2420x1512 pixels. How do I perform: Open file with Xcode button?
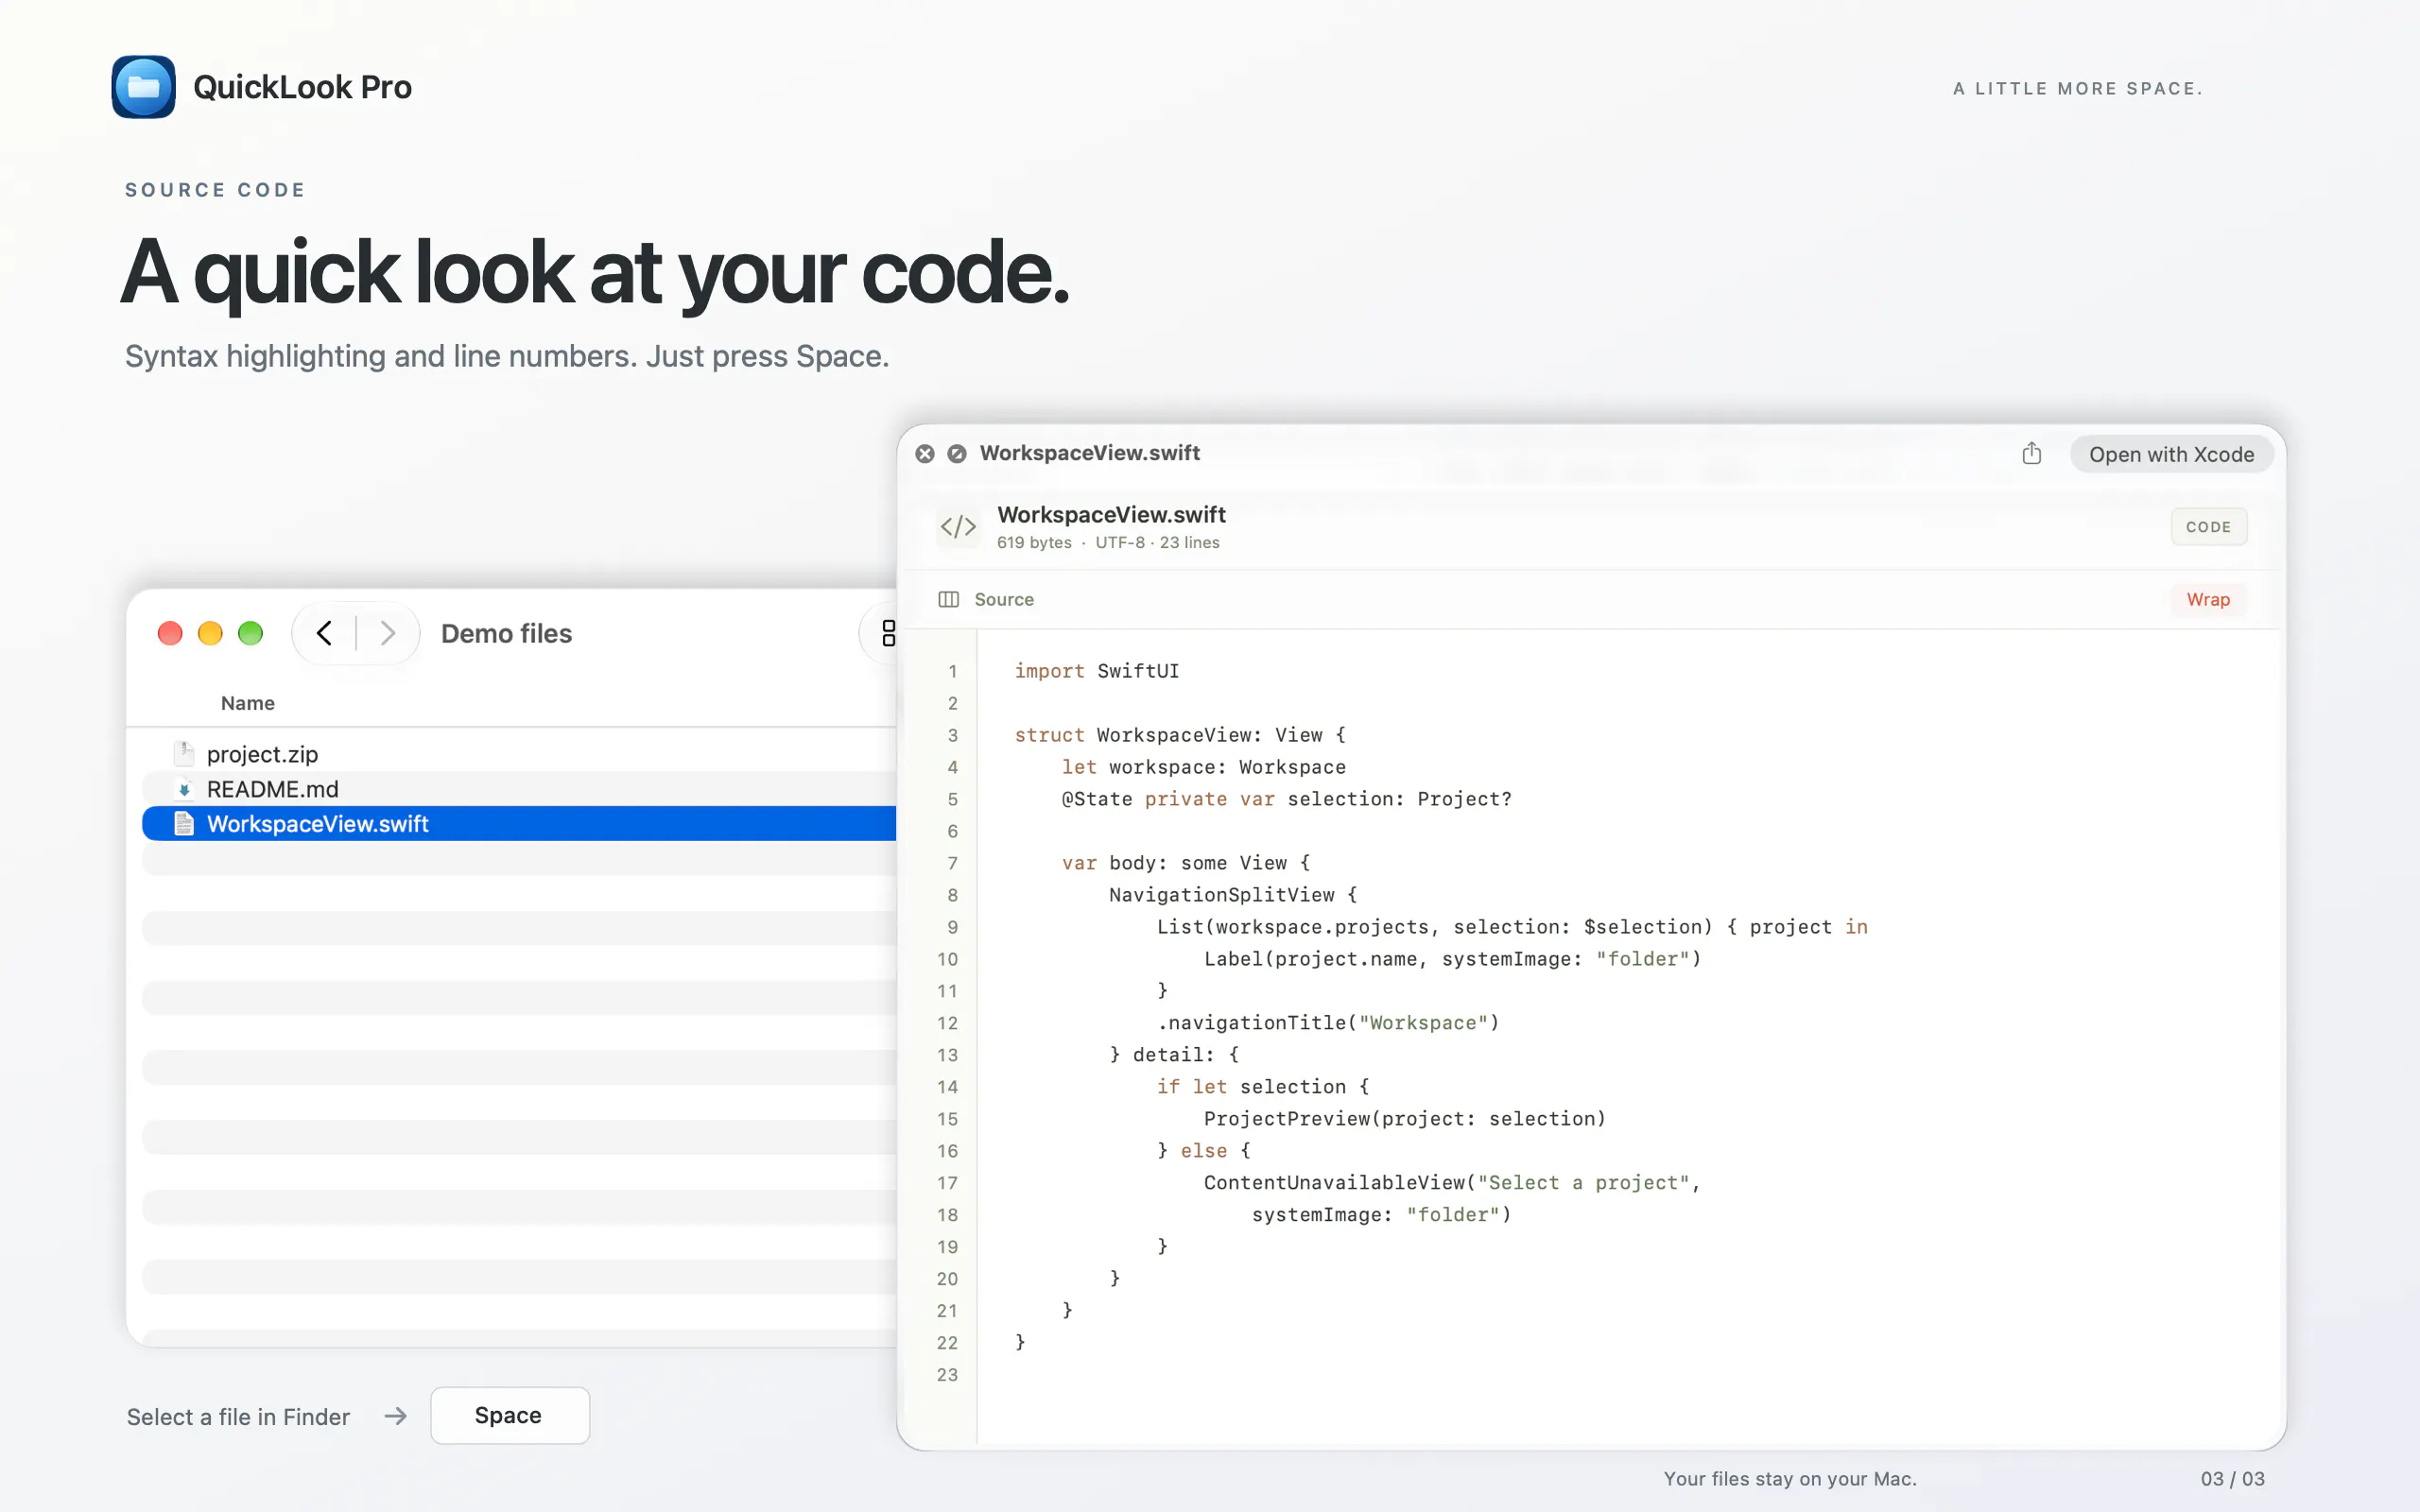2171,454
